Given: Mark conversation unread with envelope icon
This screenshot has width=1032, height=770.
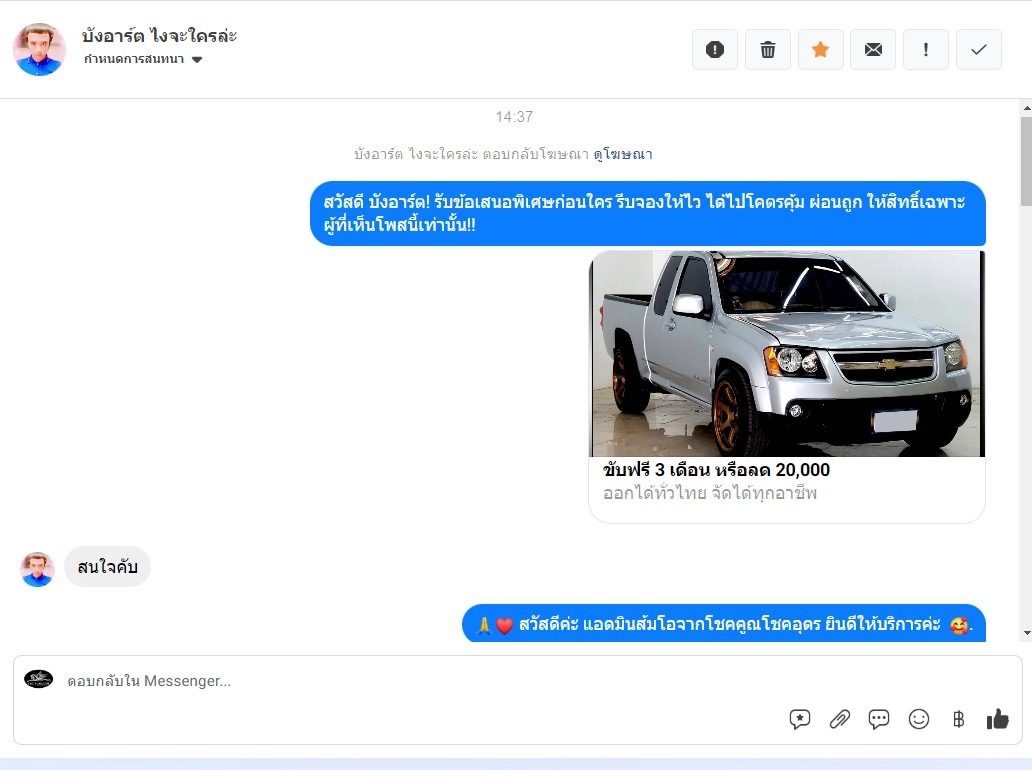Looking at the screenshot, I should pyautogui.click(x=873, y=50).
